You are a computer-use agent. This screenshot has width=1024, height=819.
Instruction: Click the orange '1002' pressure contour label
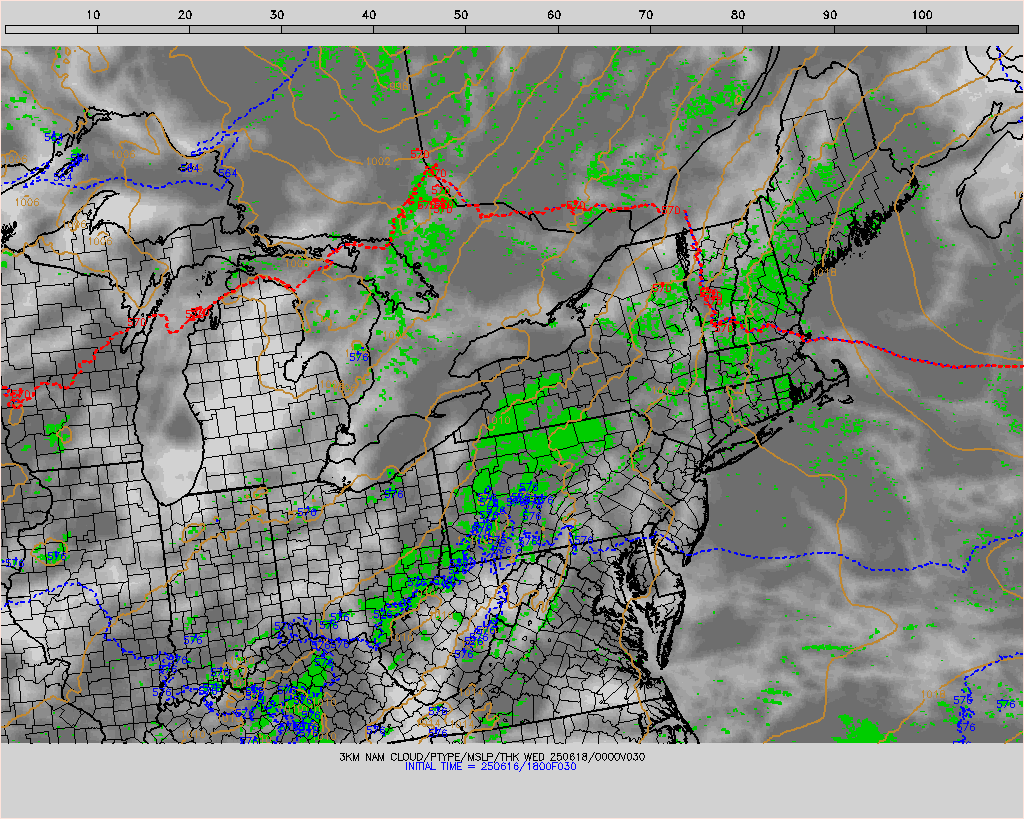(x=377, y=161)
